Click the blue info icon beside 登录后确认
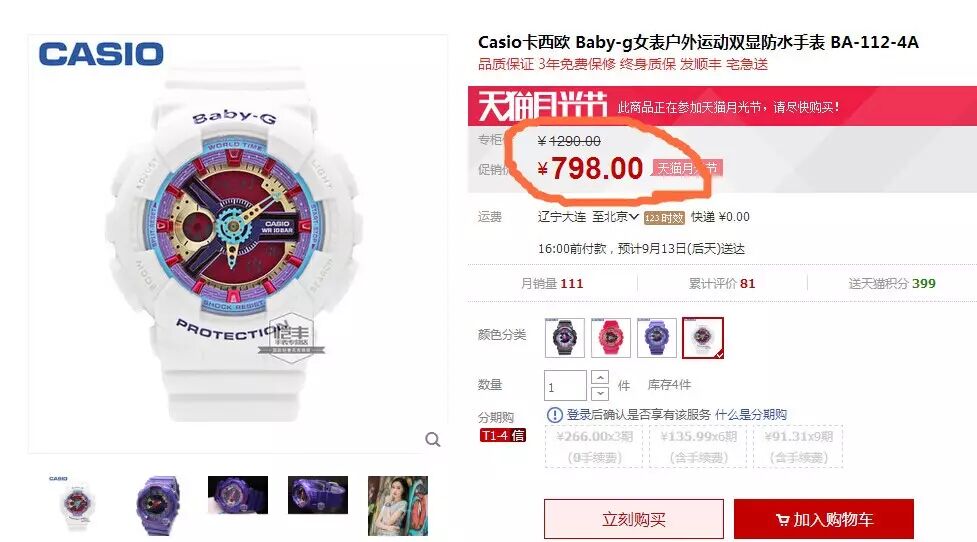The height and width of the screenshot is (542, 977). pyautogui.click(x=555, y=415)
